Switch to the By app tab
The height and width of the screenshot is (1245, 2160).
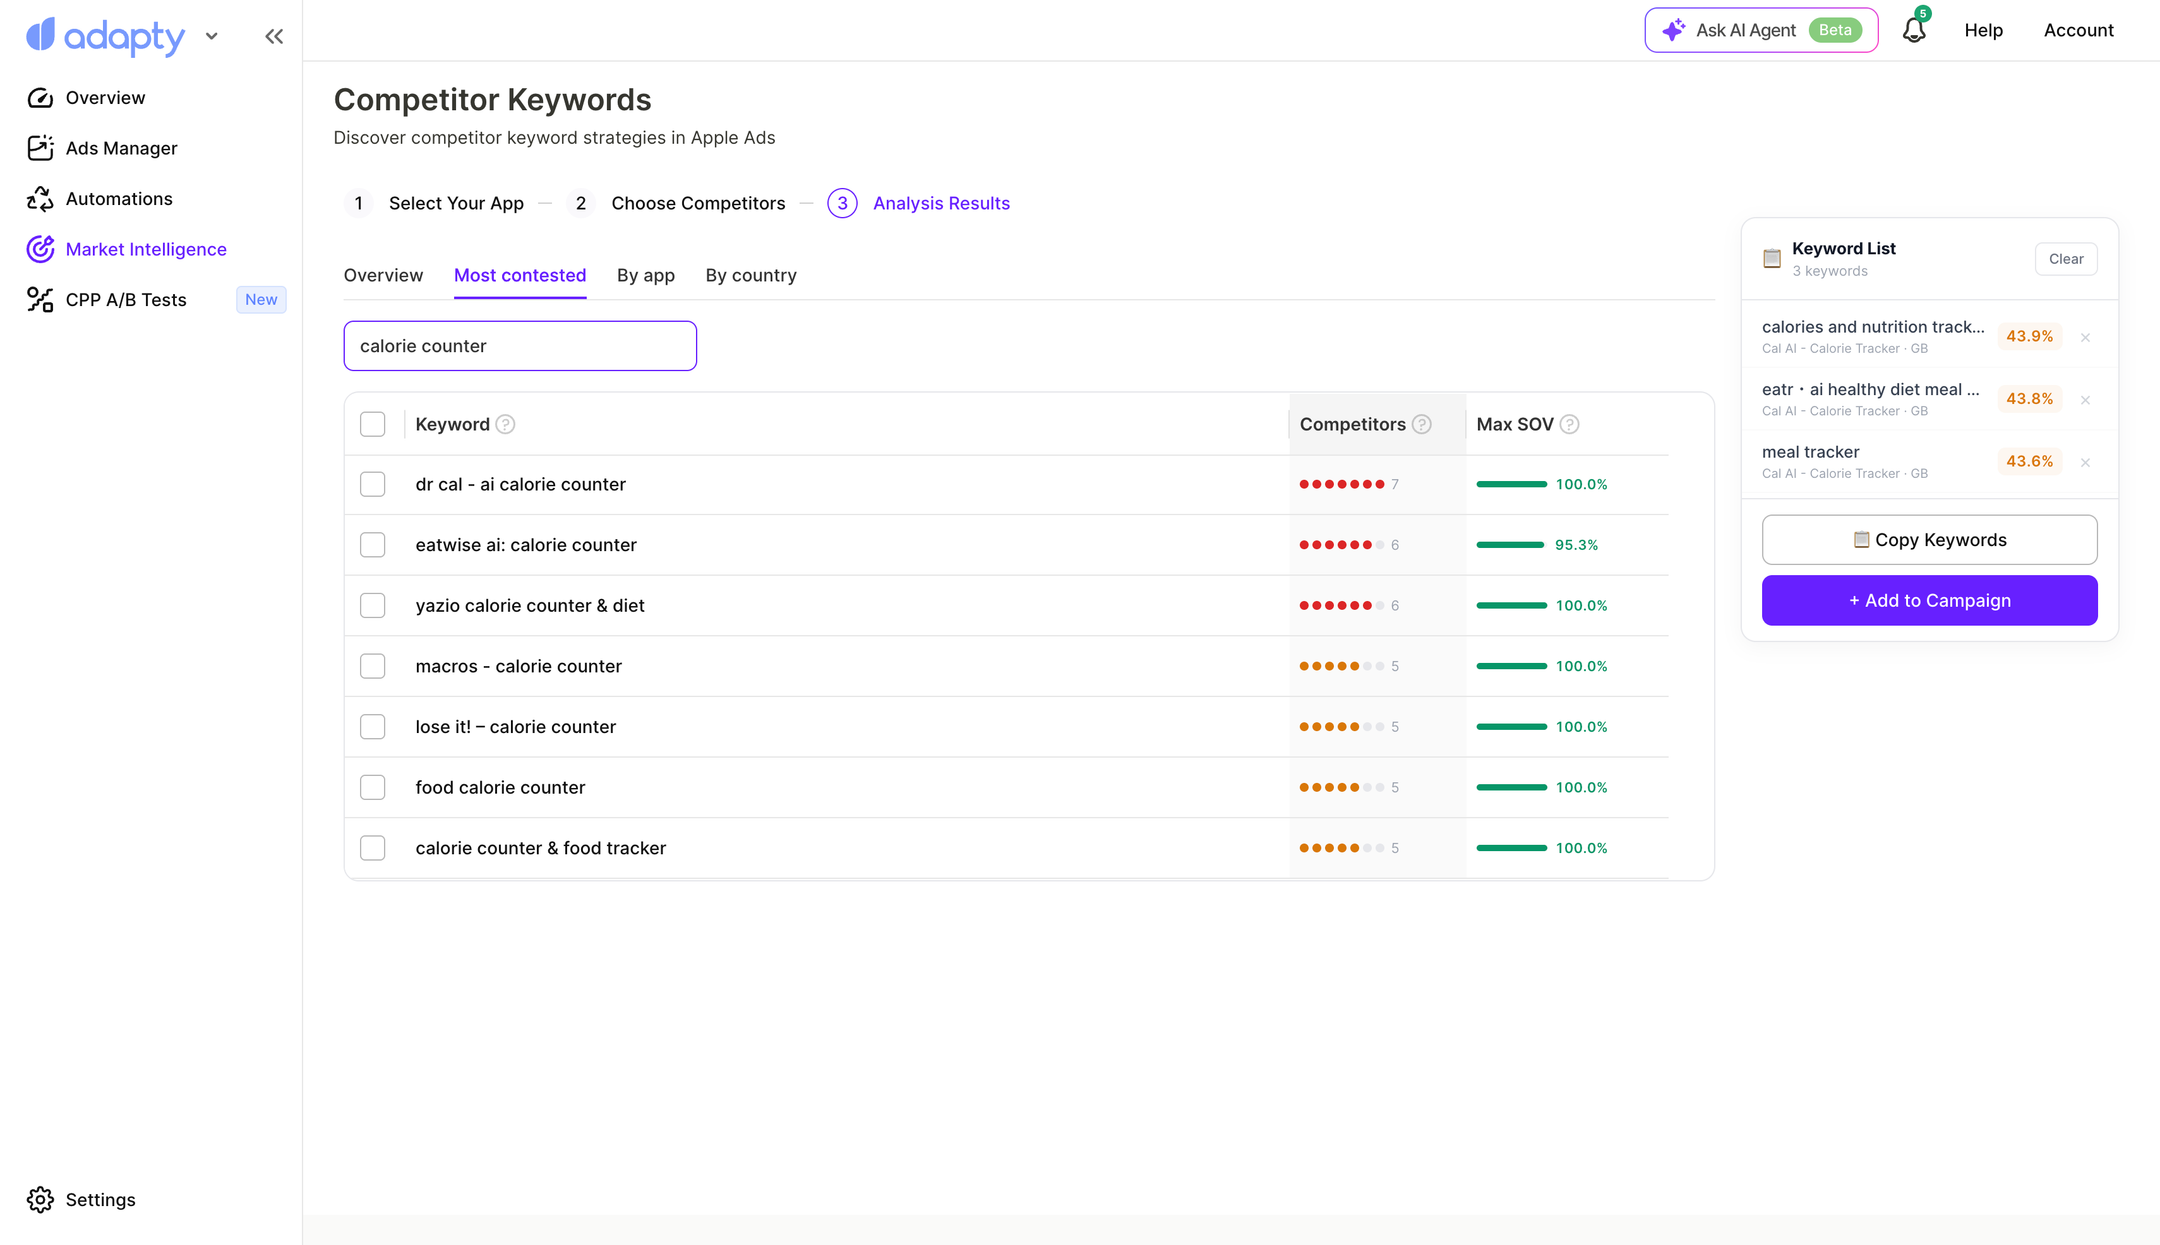(646, 275)
